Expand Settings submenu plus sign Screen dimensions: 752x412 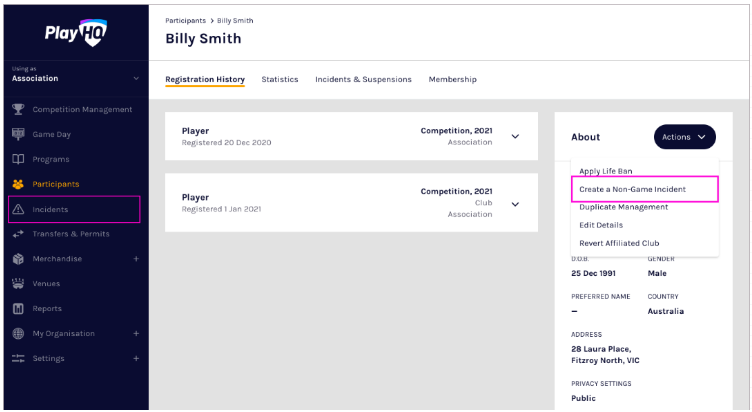(x=136, y=358)
